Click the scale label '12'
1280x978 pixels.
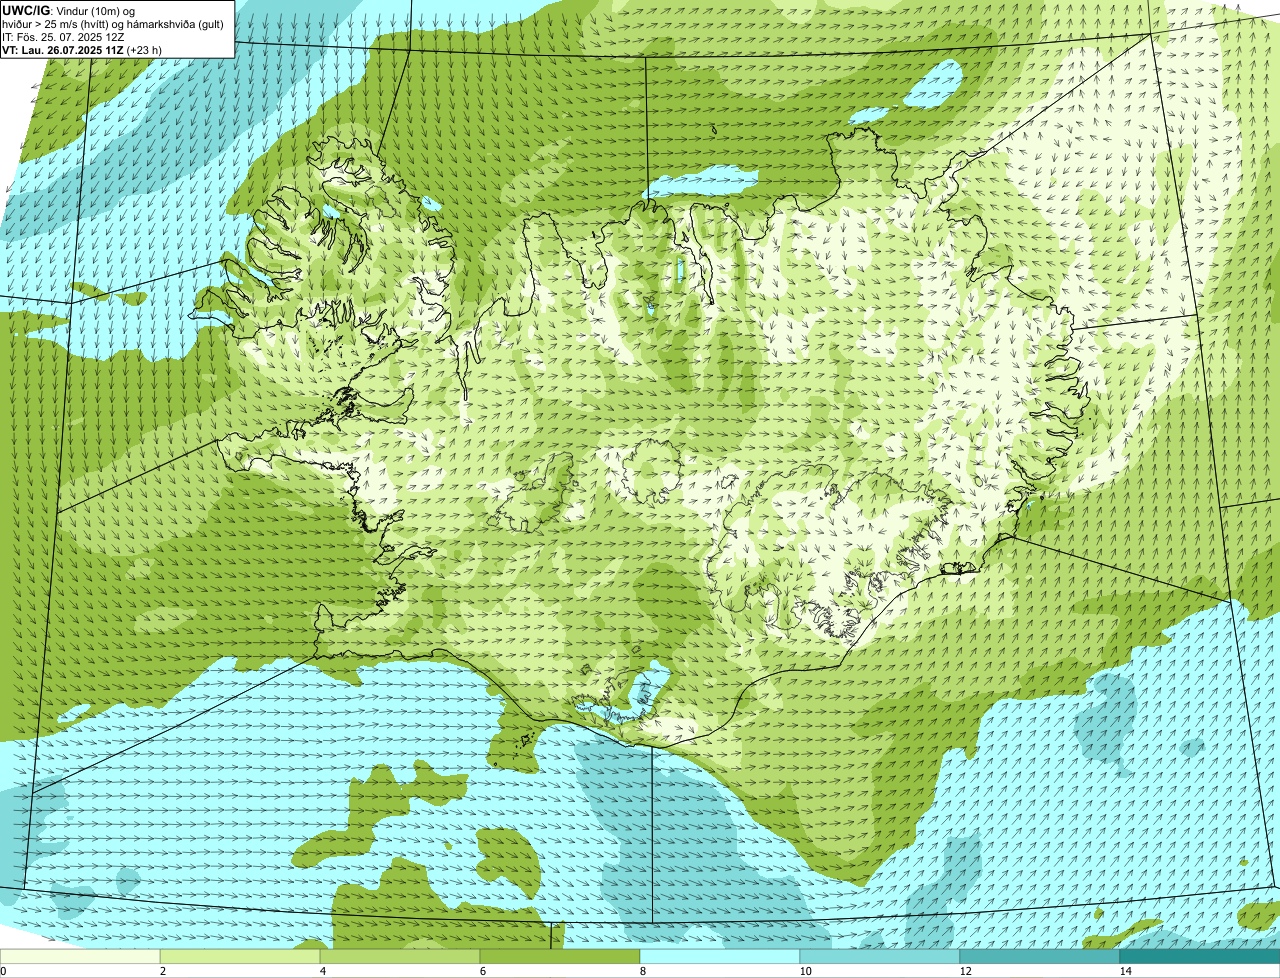pos(965,971)
